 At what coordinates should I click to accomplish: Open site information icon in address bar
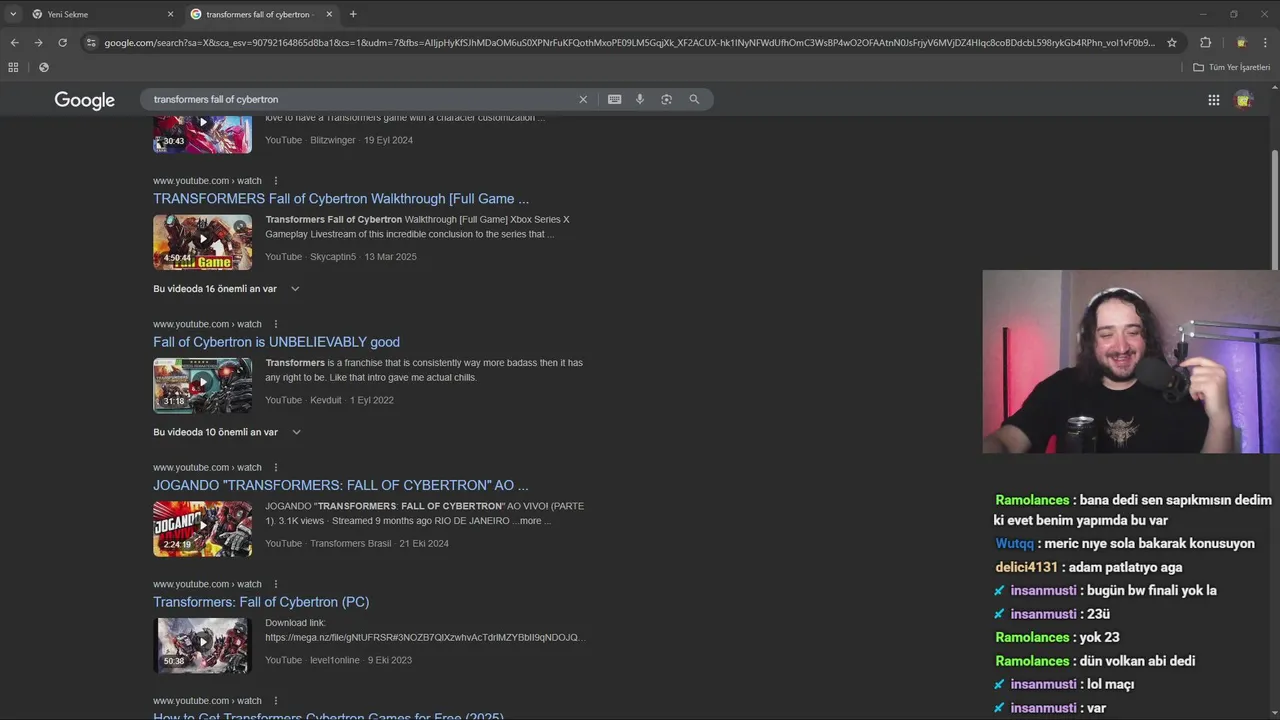pyautogui.click(x=91, y=42)
